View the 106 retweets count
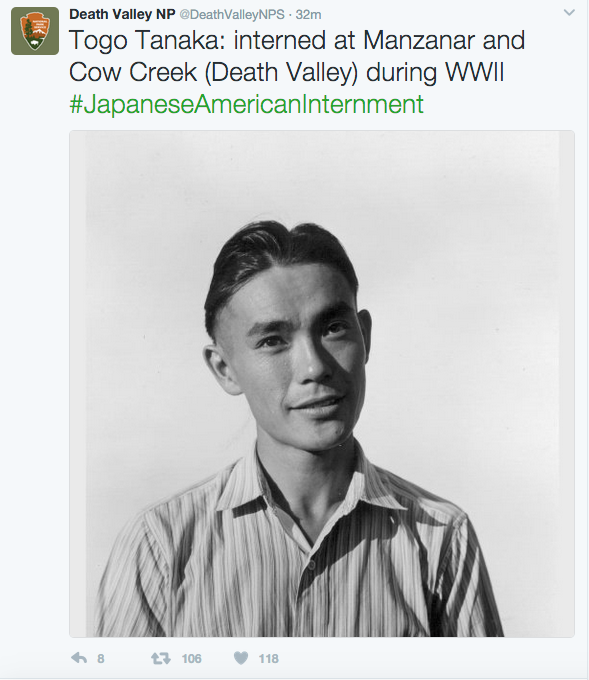The height and width of the screenshot is (680, 589). coord(192,659)
